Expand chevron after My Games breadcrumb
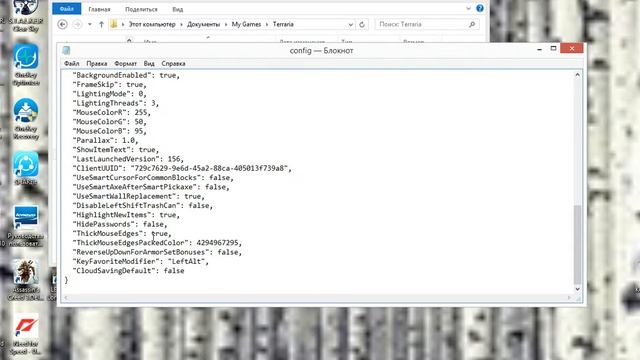 (267, 24)
